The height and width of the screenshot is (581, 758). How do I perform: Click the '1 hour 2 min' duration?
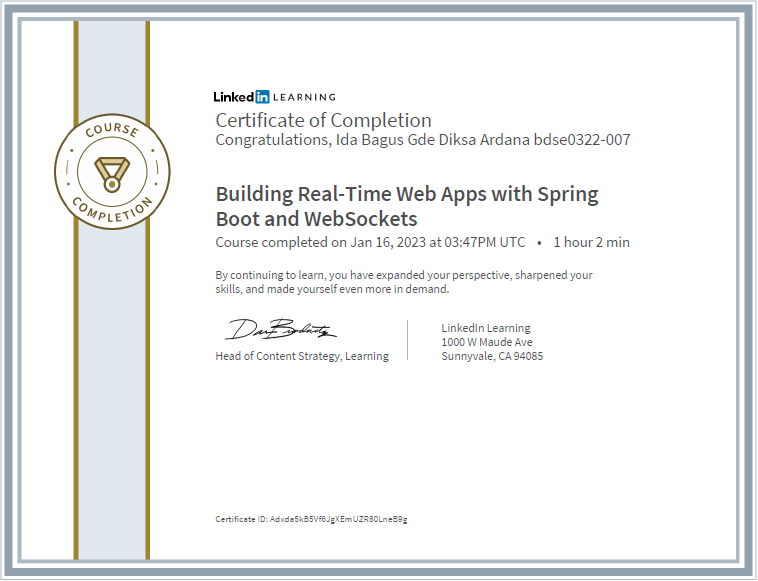pos(591,242)
